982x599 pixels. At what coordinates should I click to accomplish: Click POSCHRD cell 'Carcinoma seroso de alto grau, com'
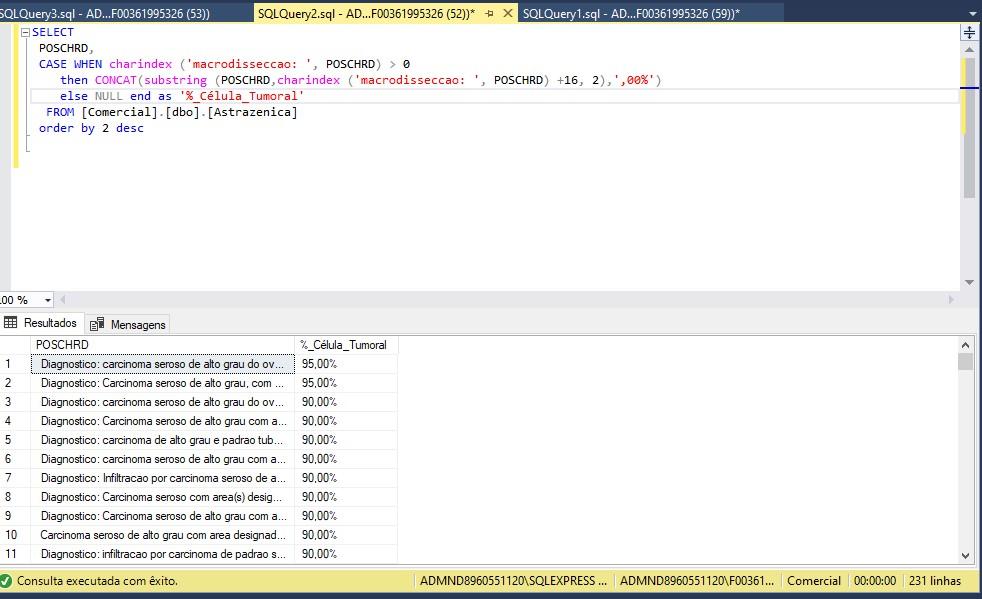tap(162, 383)
